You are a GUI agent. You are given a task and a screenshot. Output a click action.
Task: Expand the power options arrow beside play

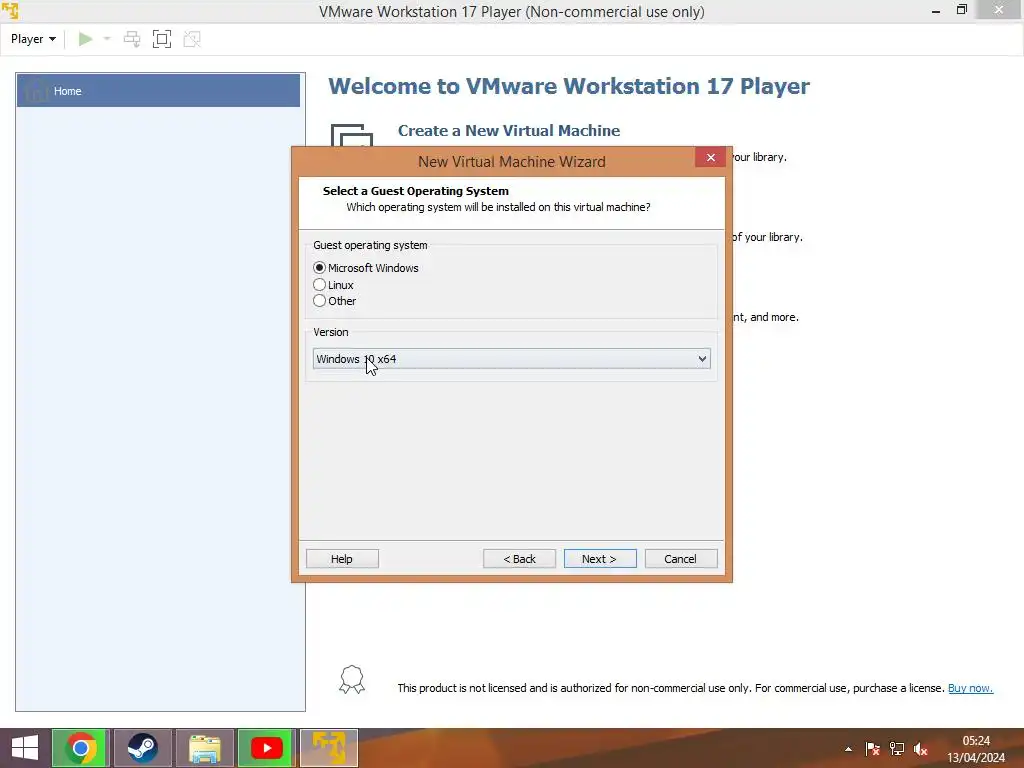point(107,39)
